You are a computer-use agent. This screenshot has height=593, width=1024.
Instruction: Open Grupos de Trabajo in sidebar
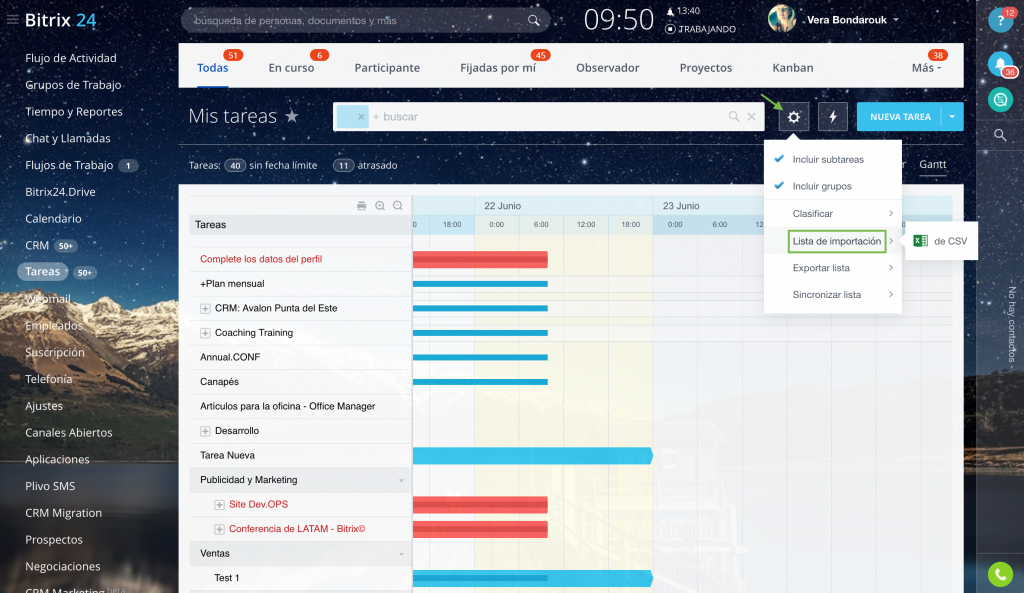point(73,85)
